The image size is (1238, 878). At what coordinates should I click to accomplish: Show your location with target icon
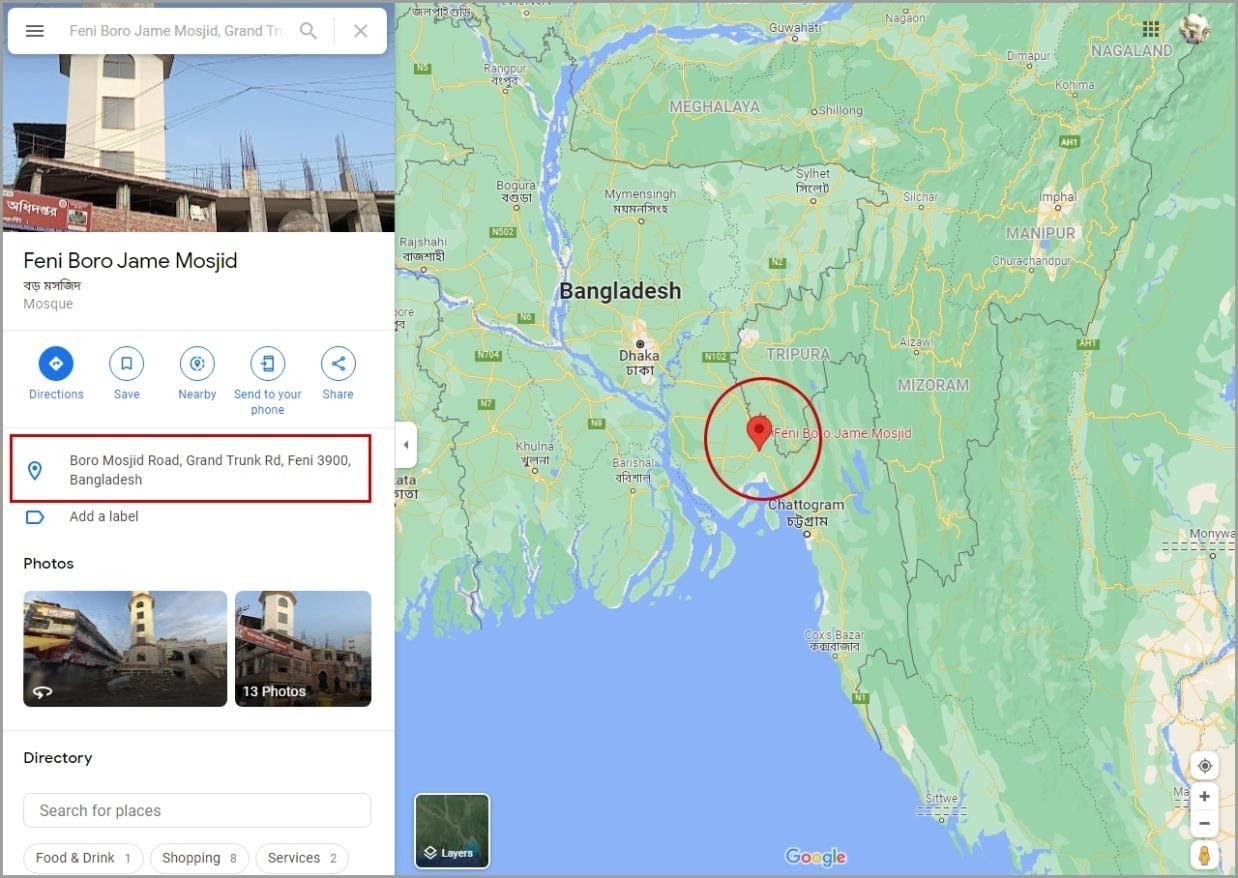click(1205, 766)
